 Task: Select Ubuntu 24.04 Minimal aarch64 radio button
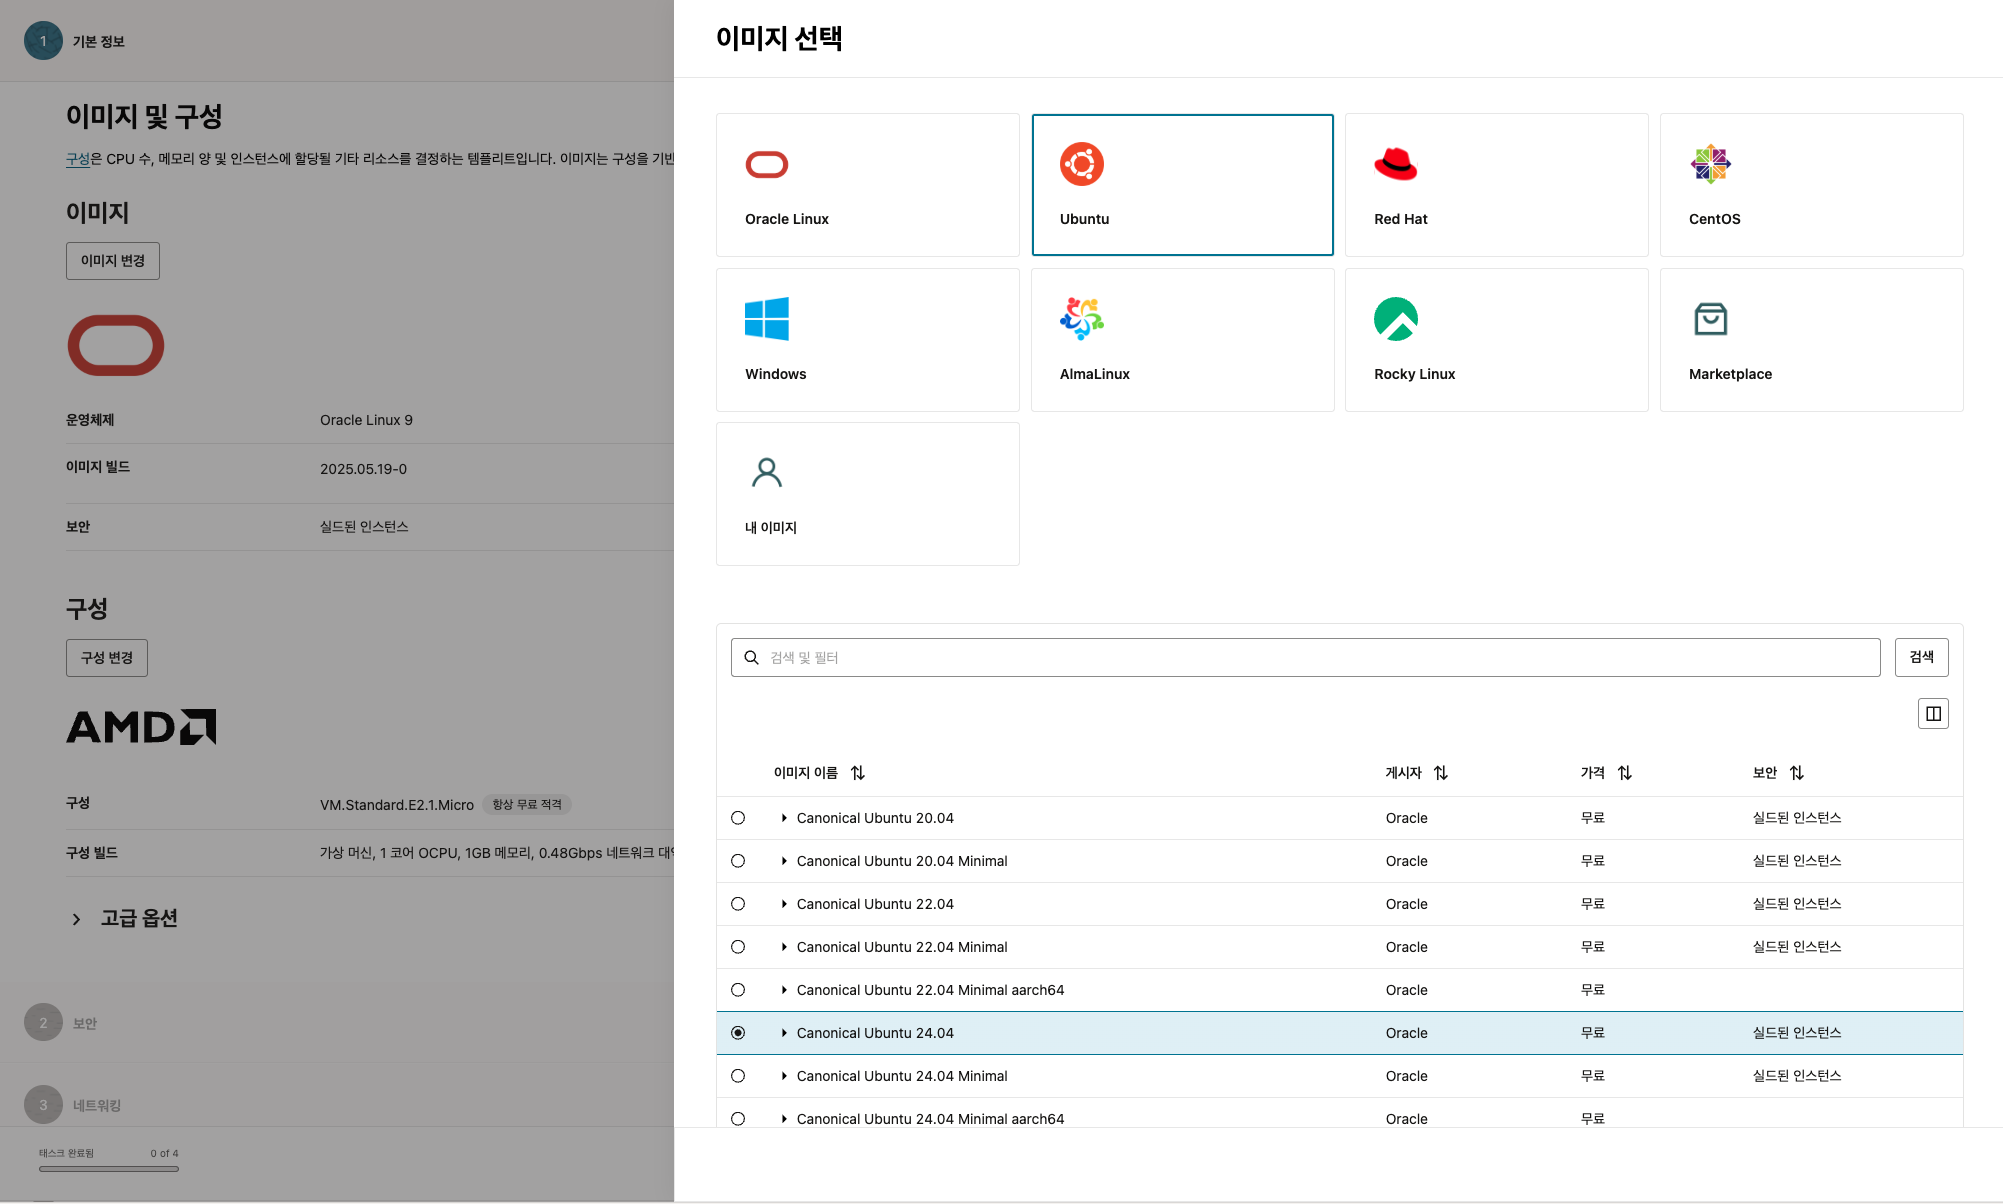738,1119
